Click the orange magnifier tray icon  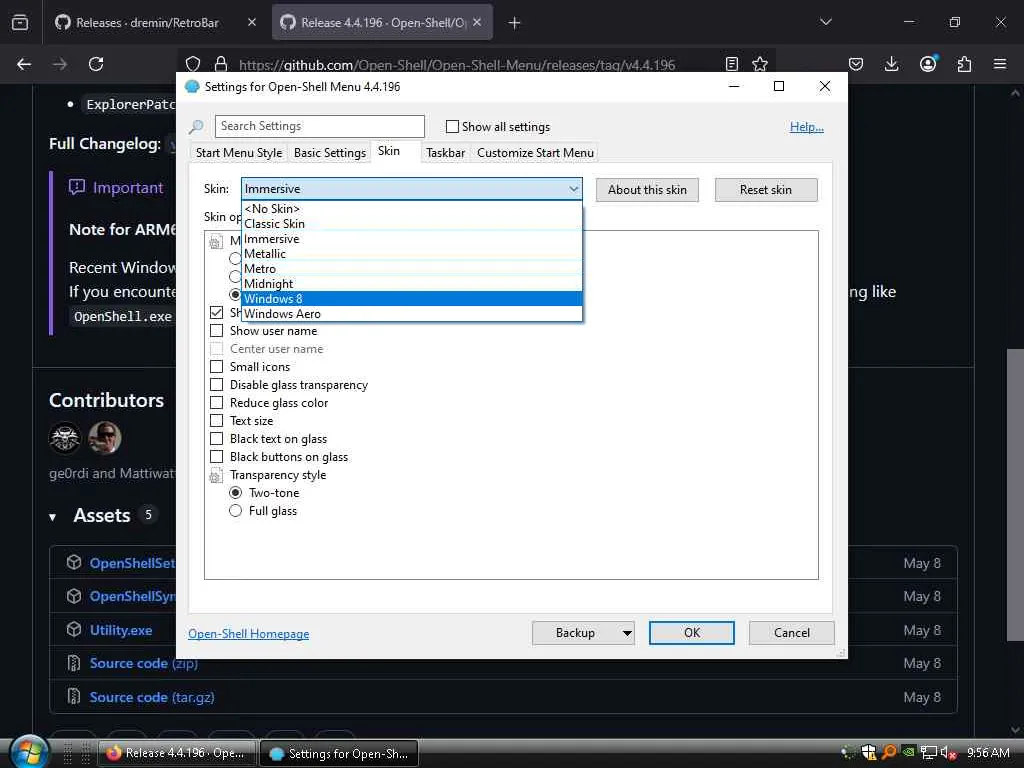point(889,752)
